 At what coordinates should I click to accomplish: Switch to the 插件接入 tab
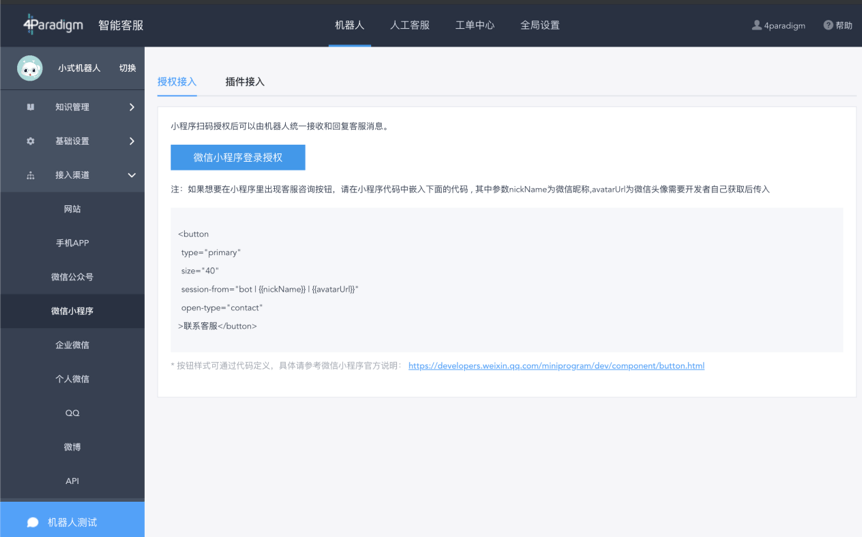[x=245, y=82]
